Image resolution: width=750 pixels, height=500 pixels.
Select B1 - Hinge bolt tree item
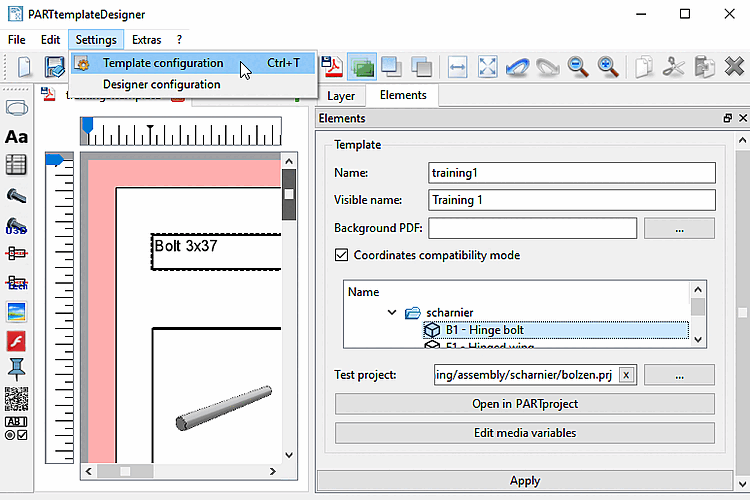coord(484,330)
